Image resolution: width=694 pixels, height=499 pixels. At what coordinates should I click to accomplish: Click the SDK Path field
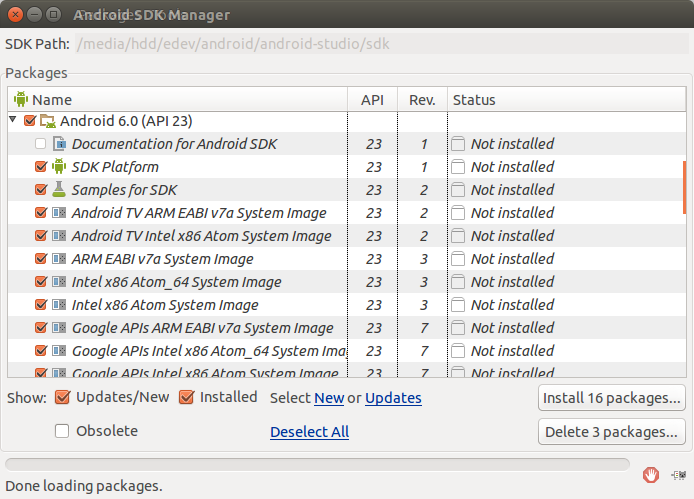tap(382, 44)
